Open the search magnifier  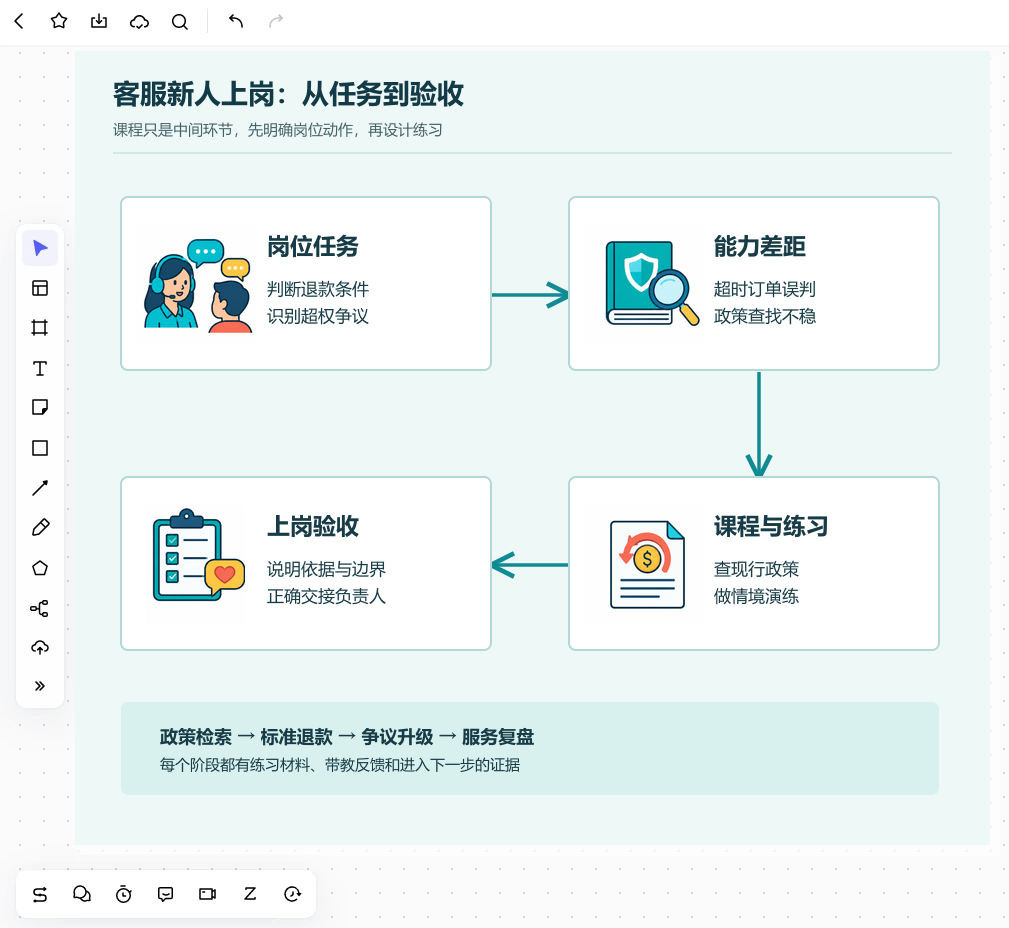180,22
